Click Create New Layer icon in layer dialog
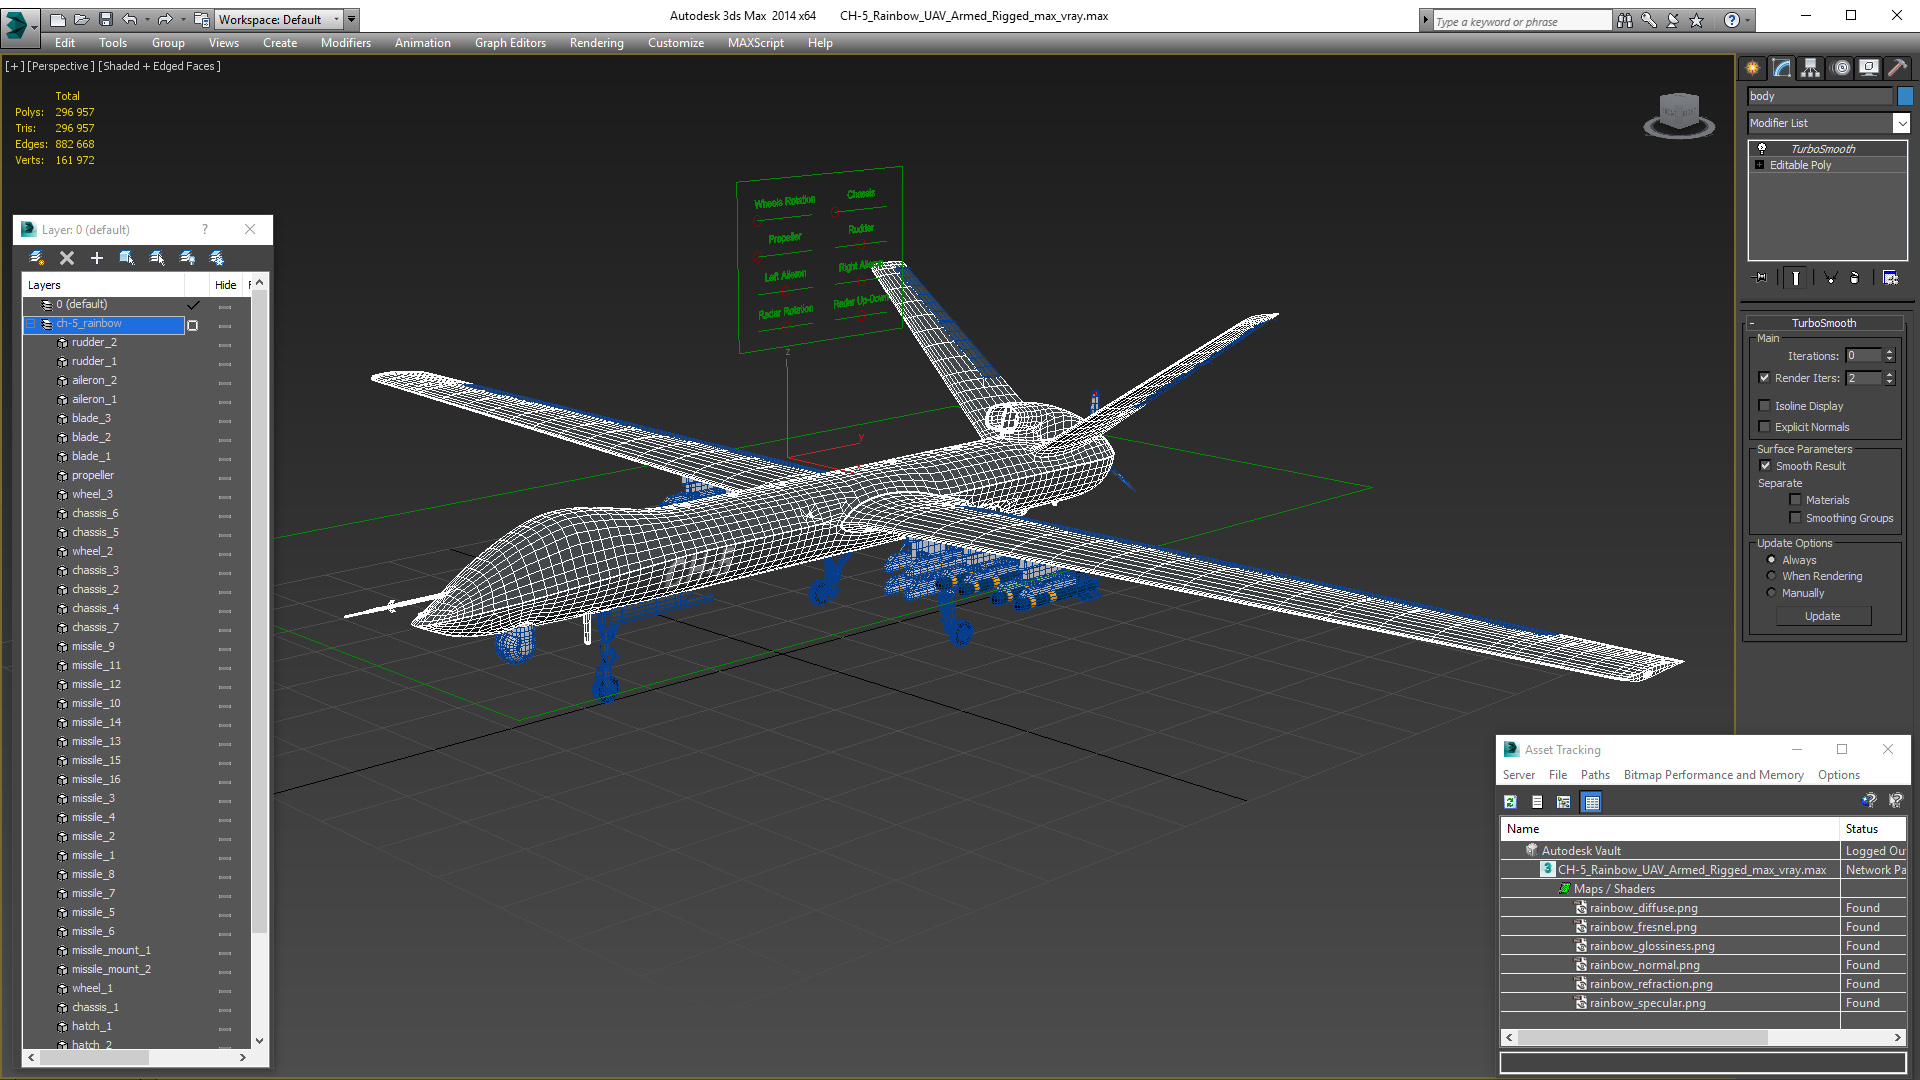This screenshot has width=1920, height=1080. [x=37, y=258]
